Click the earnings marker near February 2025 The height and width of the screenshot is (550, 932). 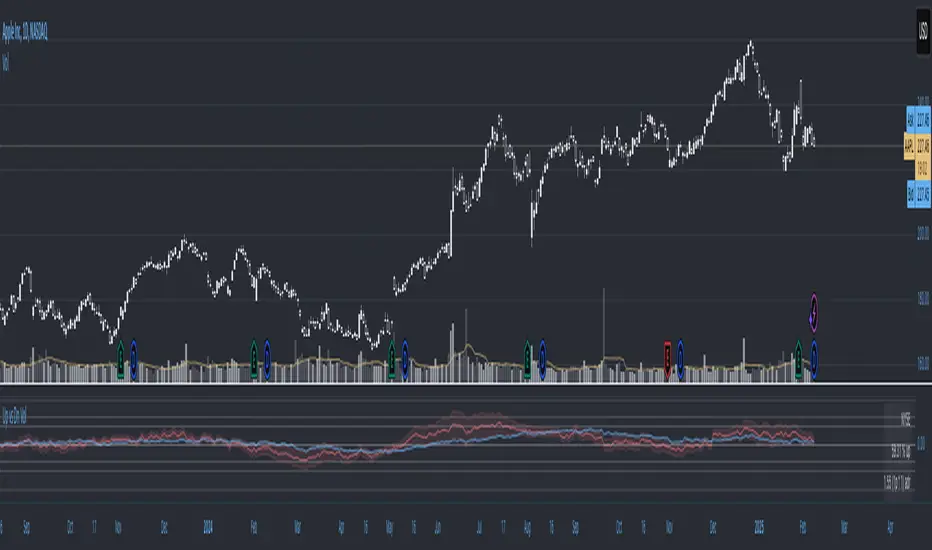[x=798, y=359]
